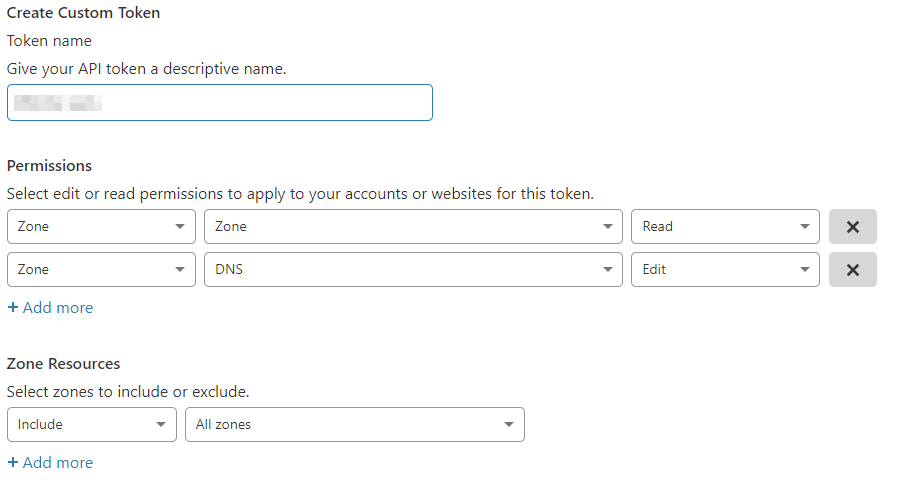Open the Include dropdown under Zone Resources
This screenshot has height=484, width=907.
click(x=91, y=425)
